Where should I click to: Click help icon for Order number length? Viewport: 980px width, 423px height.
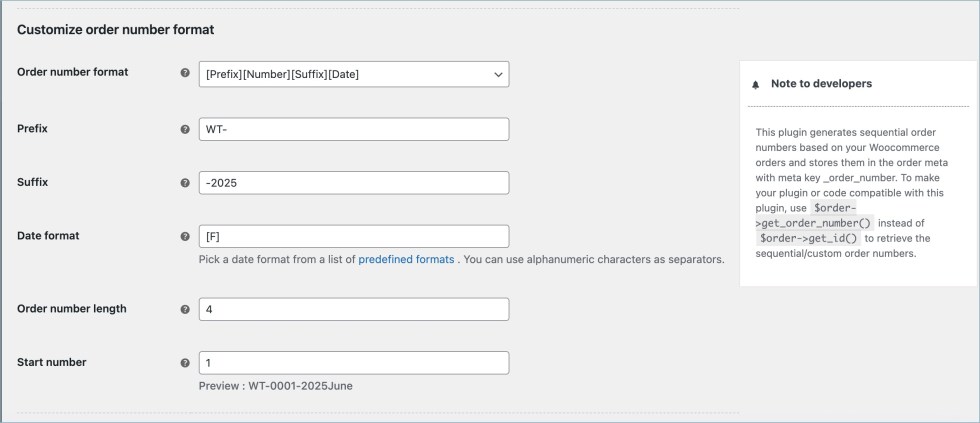pos(185,310)
